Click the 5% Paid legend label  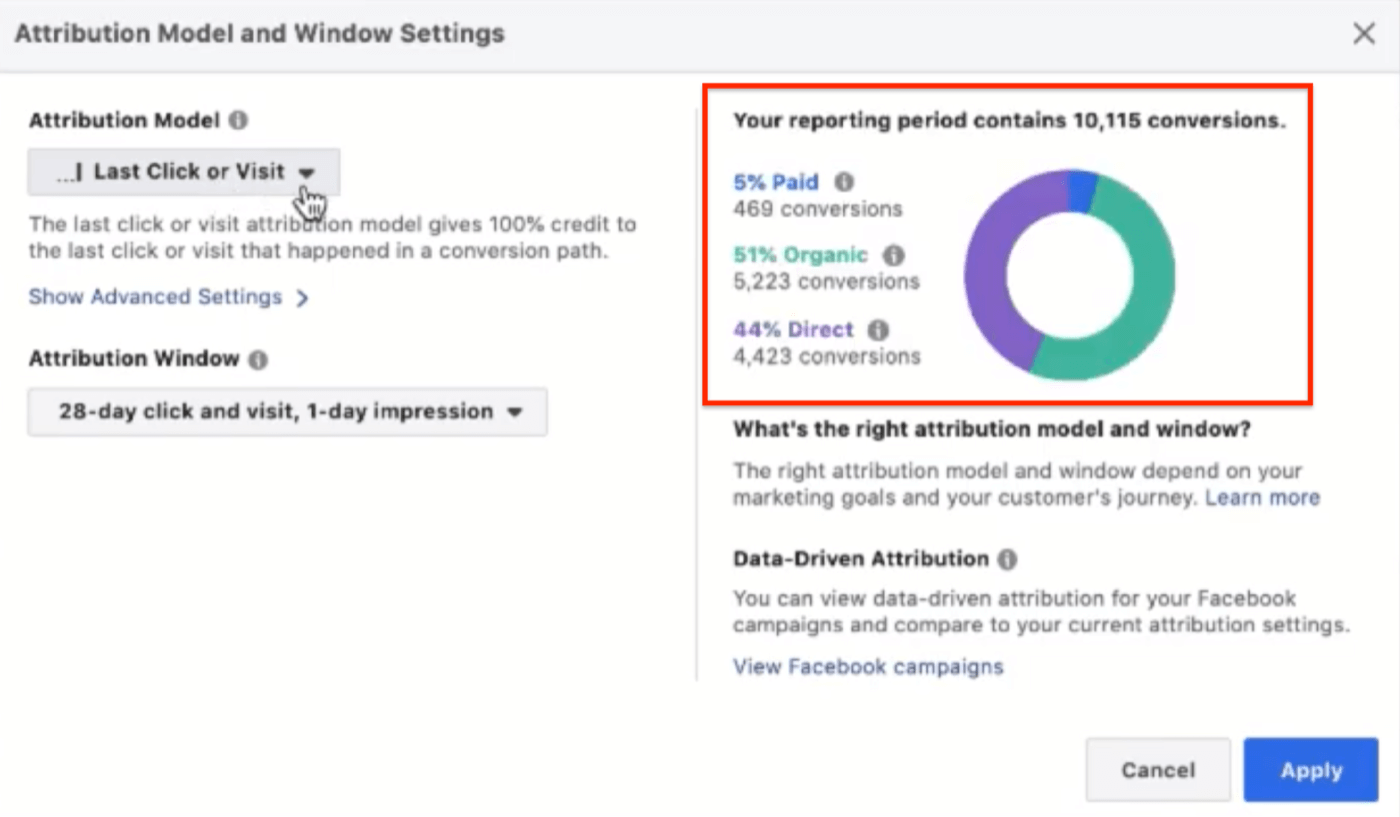776,183
